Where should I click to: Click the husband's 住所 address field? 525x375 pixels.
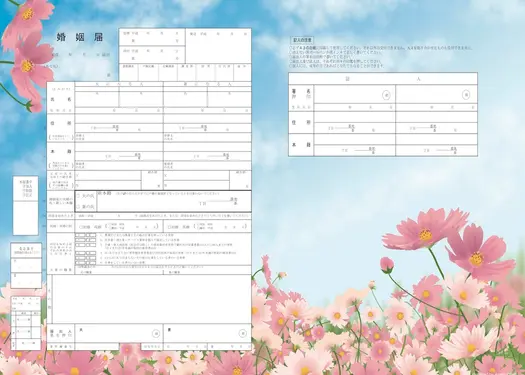(x=119, y=123)
